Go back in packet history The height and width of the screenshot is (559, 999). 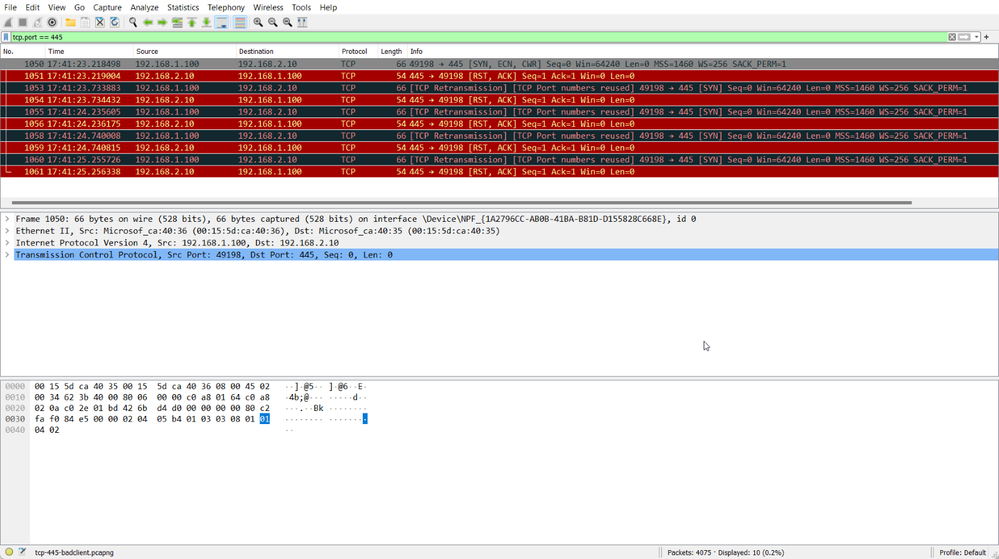[x=148, y=22]
